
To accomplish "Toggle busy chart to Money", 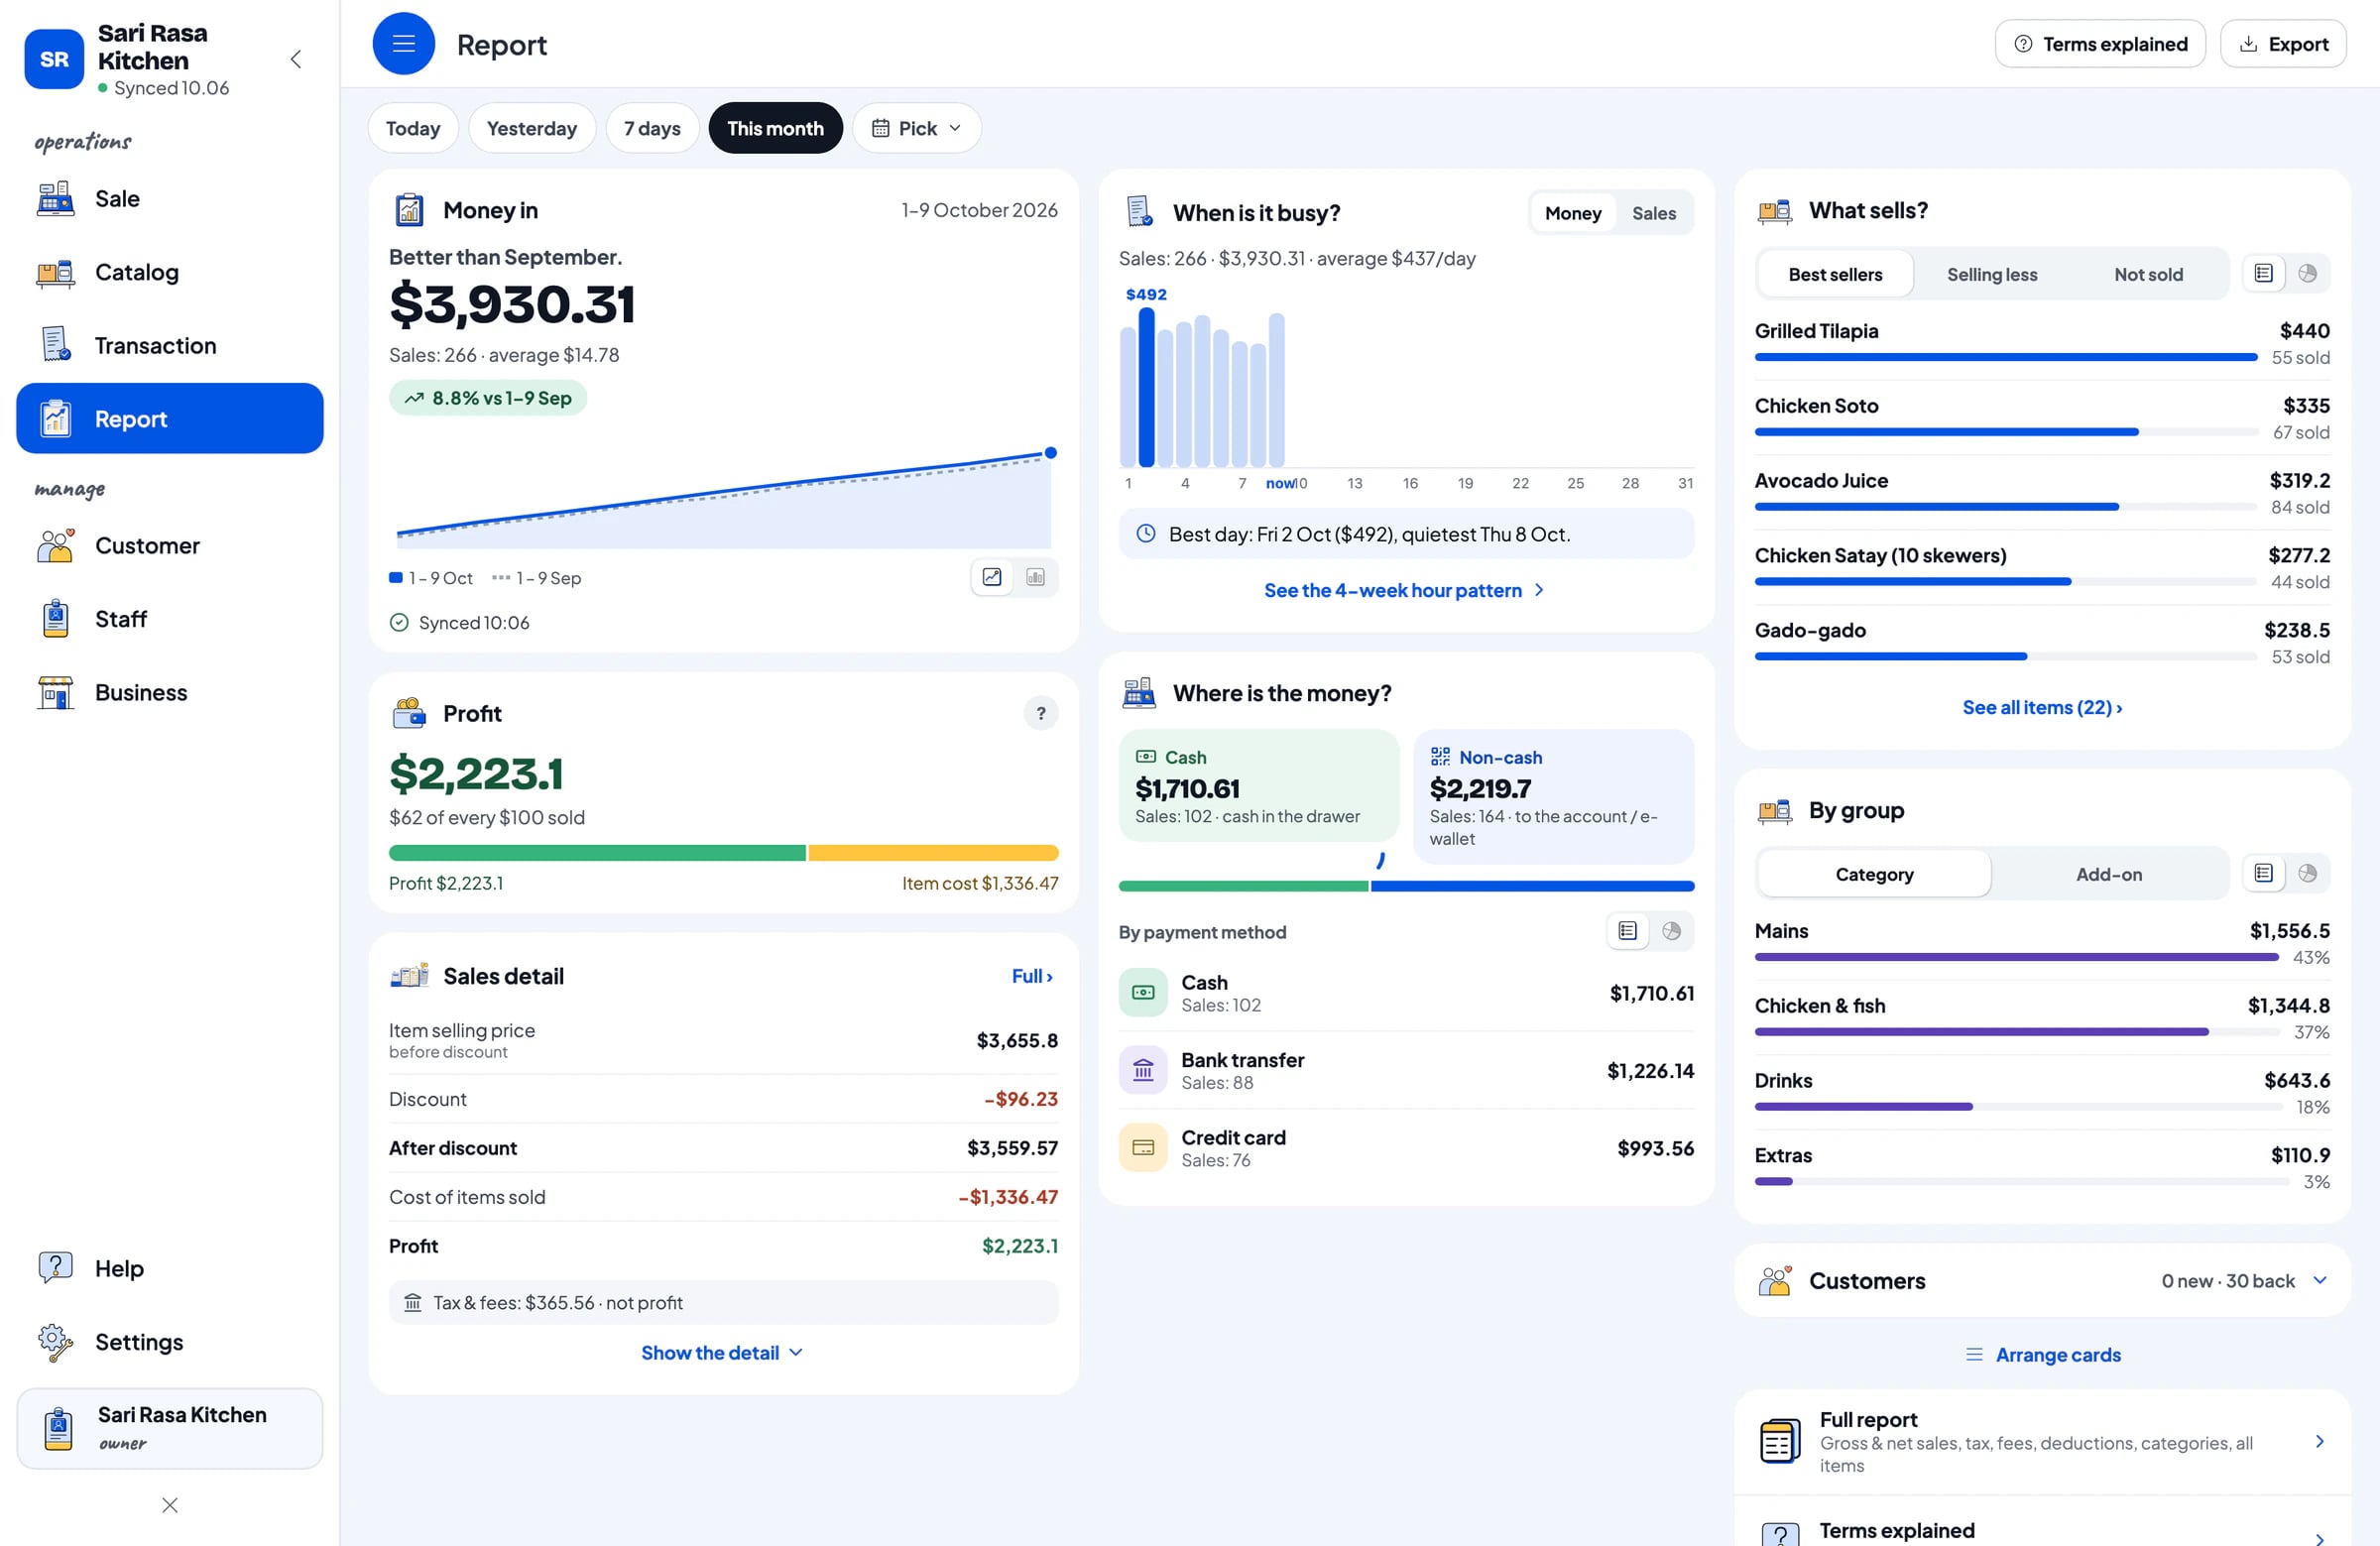I will [x=1573, y=213].
